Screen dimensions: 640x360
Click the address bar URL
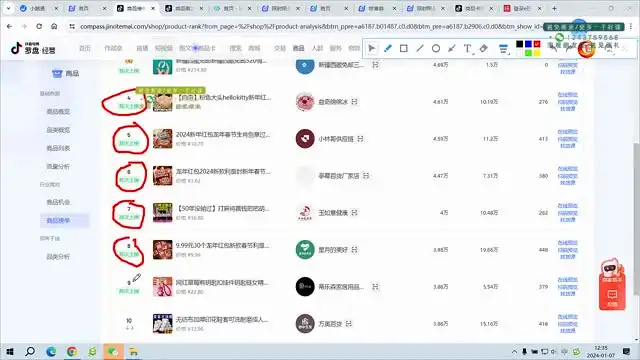(310, 26)
